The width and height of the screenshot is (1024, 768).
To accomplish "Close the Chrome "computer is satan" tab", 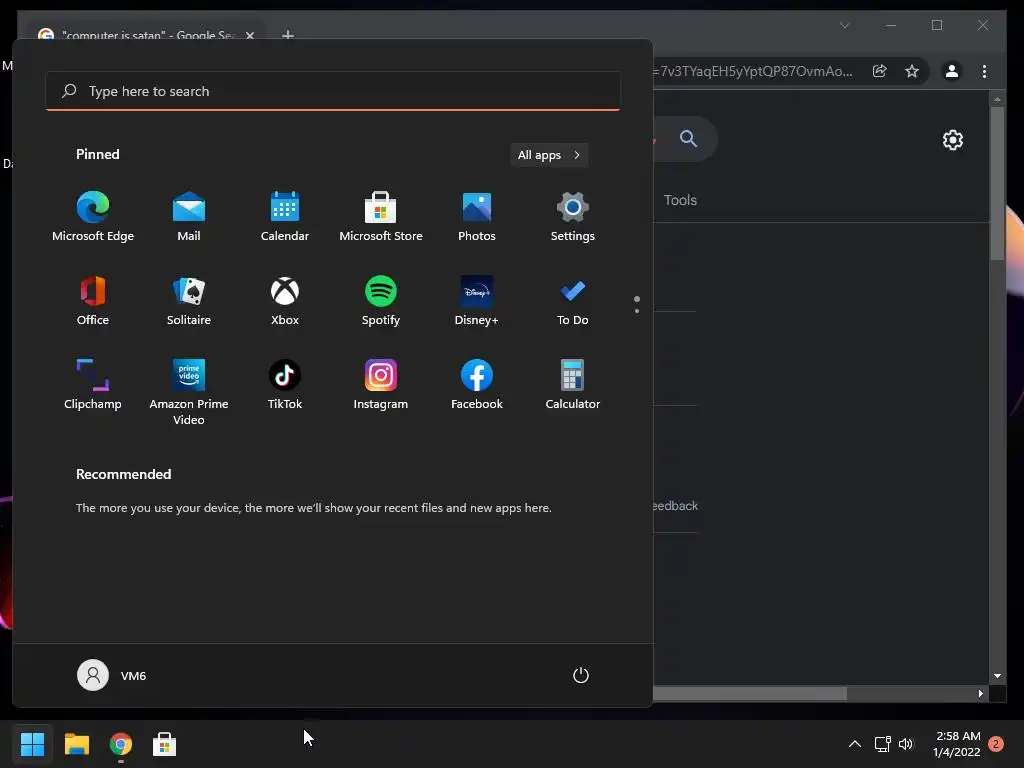I will 250,35.
